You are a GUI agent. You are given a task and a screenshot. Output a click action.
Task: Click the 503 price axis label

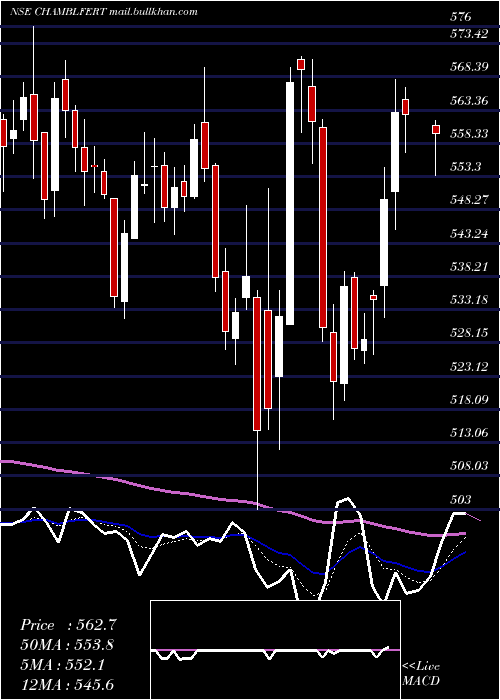461,500
